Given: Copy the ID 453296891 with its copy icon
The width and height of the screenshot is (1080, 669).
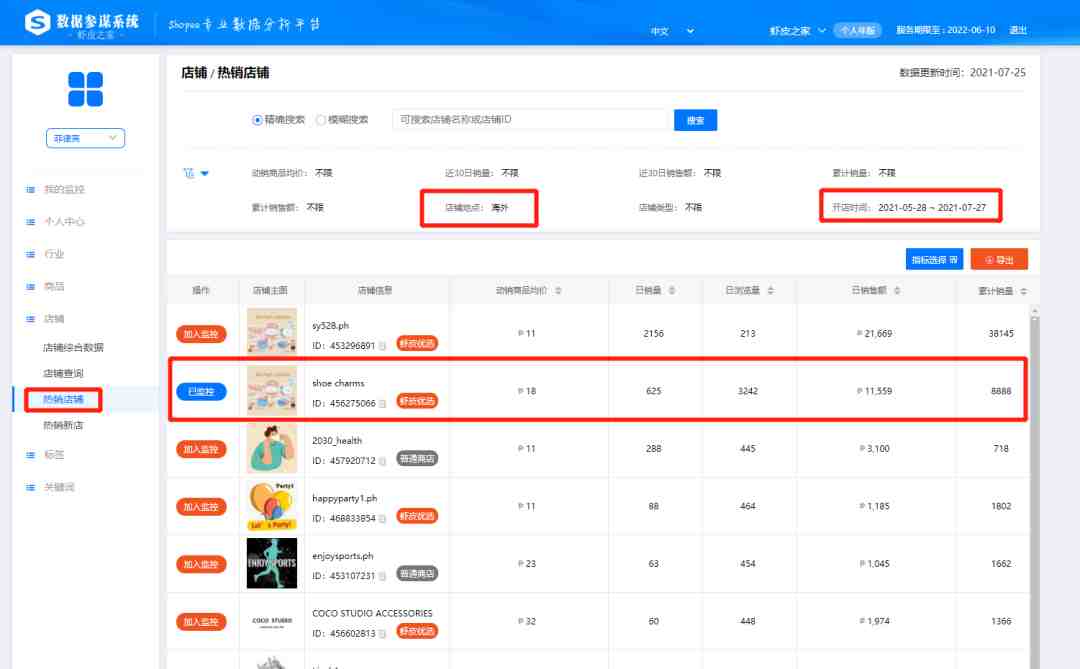Looking at the screenshot, I should [382, 346].
